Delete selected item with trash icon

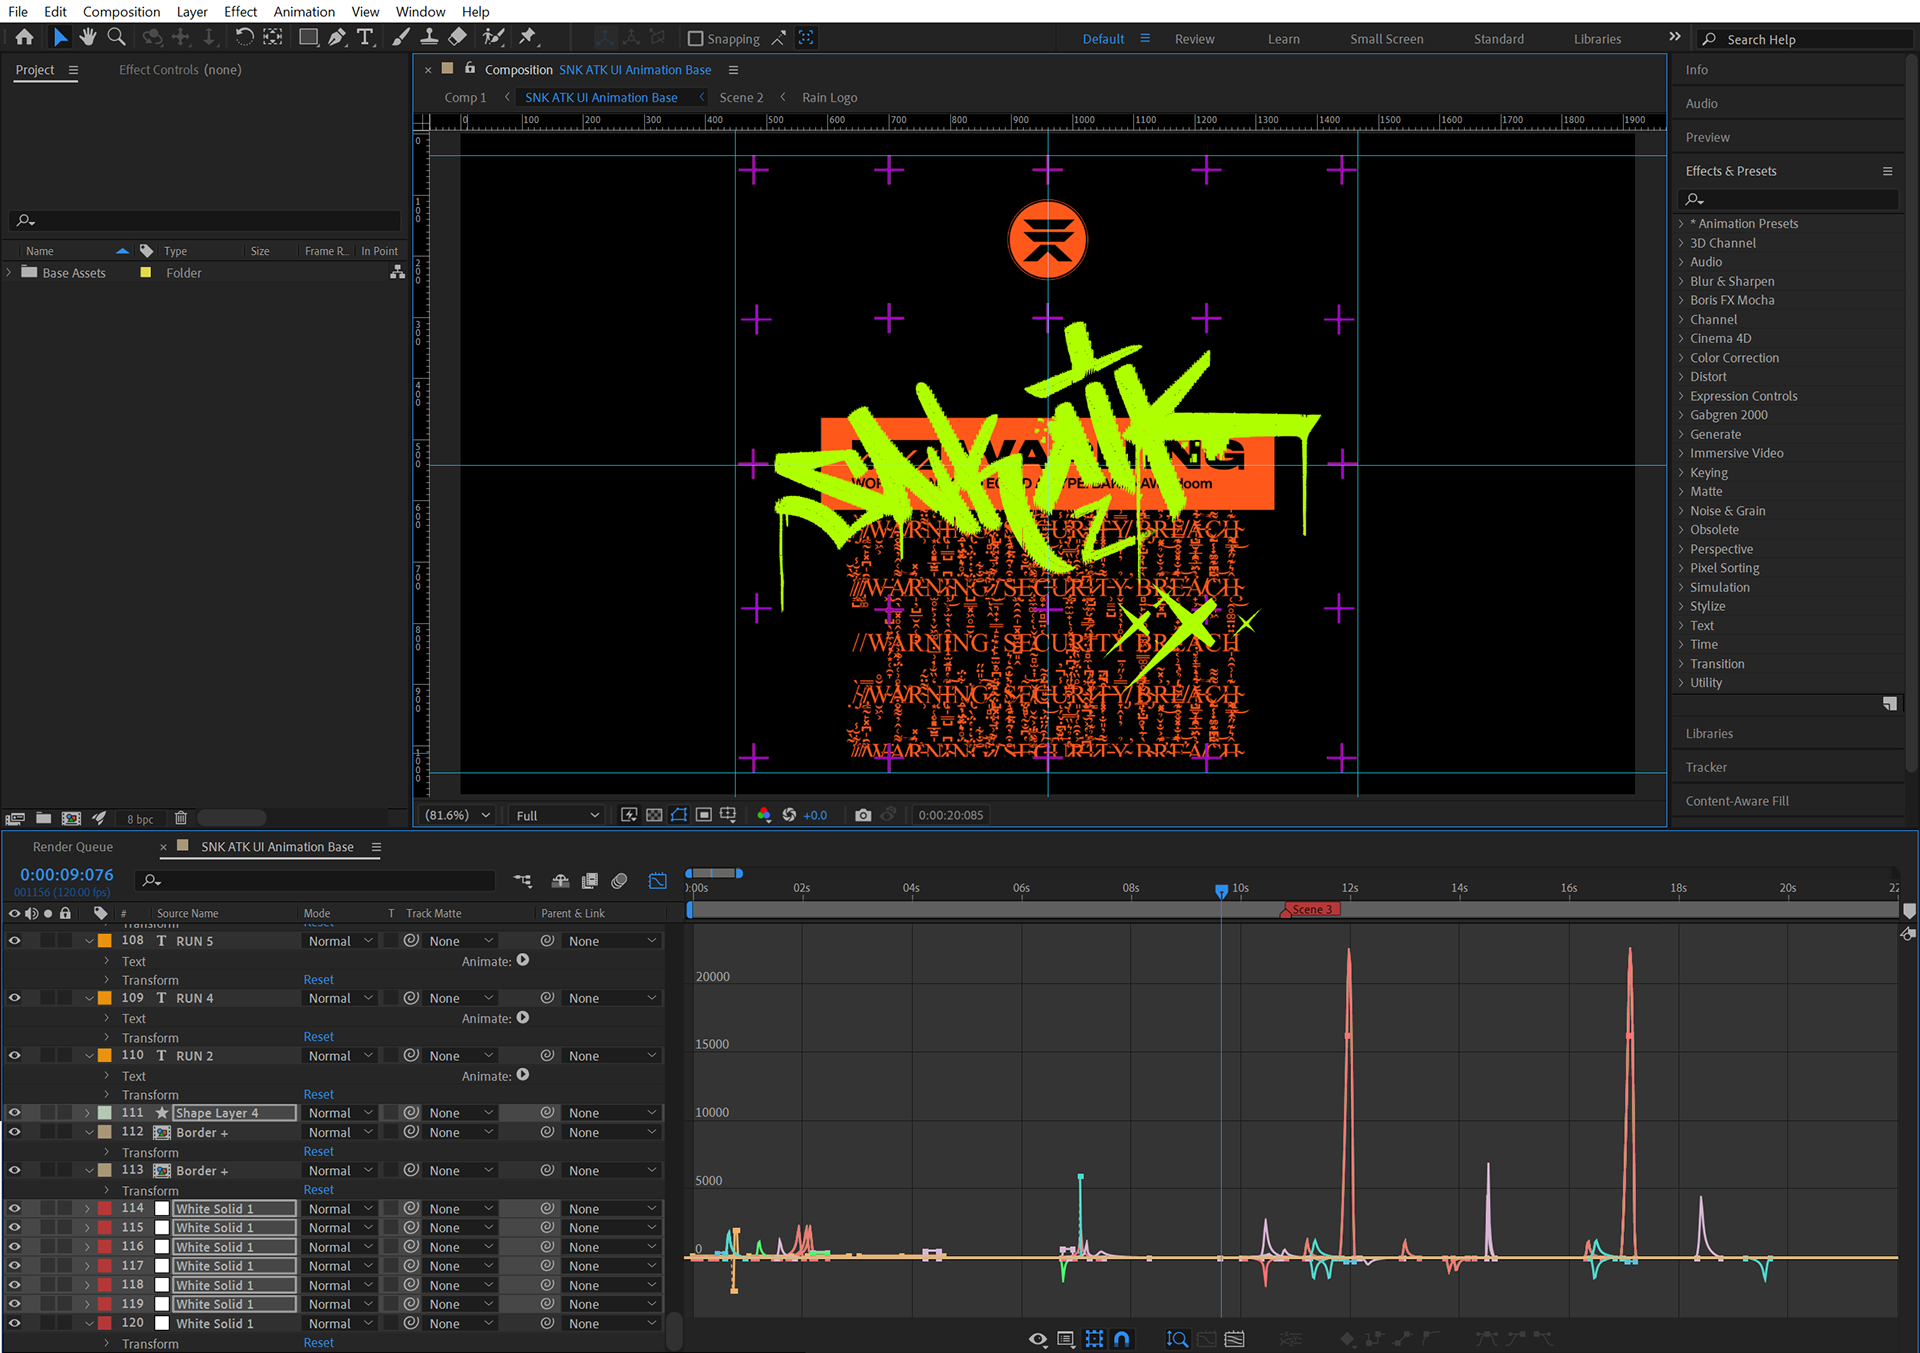[181, 818]
